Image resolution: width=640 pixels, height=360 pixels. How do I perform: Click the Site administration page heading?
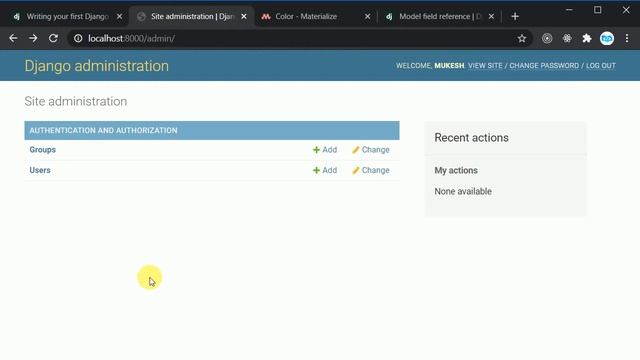click(x=76, y=101)
